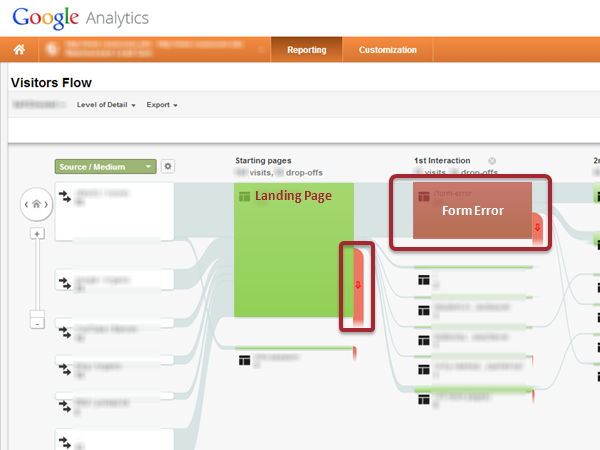This screenshot has width=600, height=450.
Task: Open the Export dropdown menu
Action: [x=162, y=105]
